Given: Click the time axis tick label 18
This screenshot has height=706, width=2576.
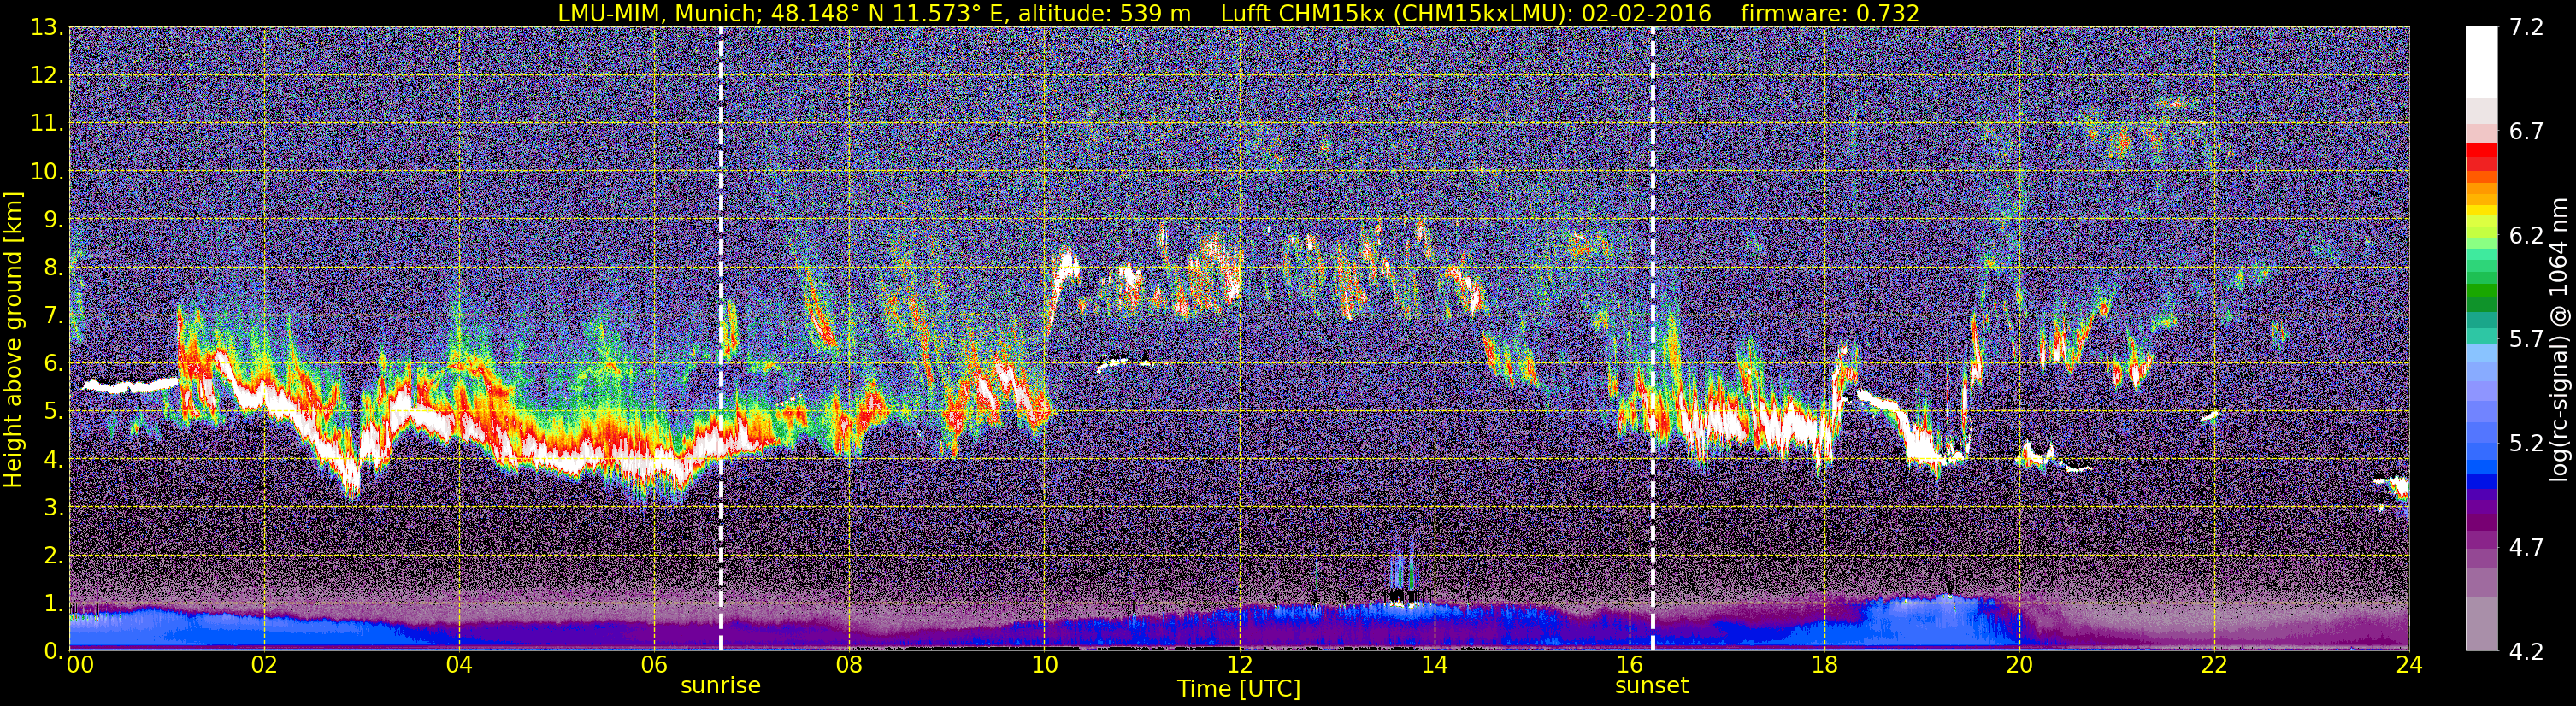Looking at the screenshot, I should click(x=1824, y=665).
